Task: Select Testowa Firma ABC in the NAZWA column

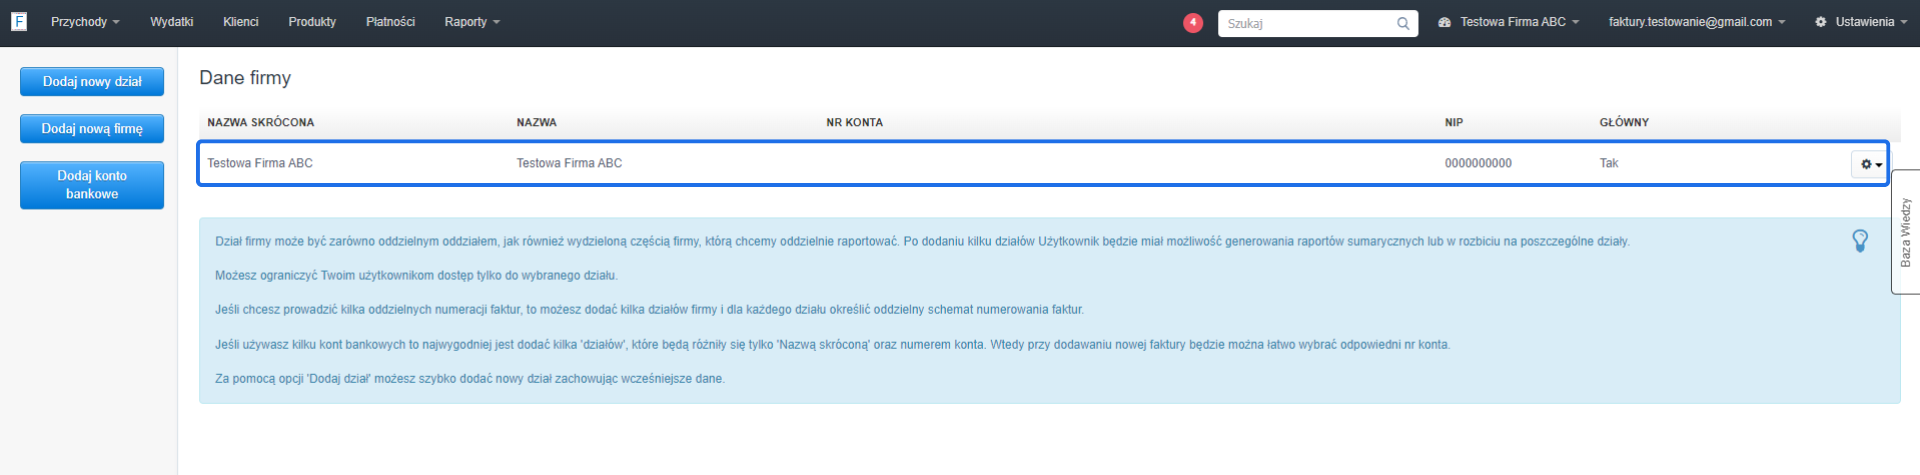Action: [x=569, y=163]
